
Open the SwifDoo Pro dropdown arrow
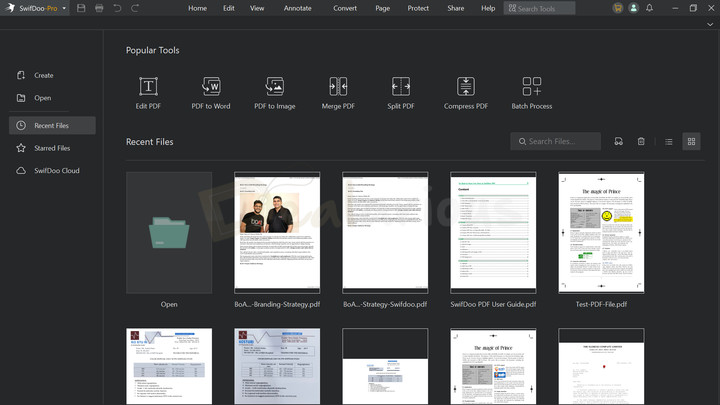[64, 8]
